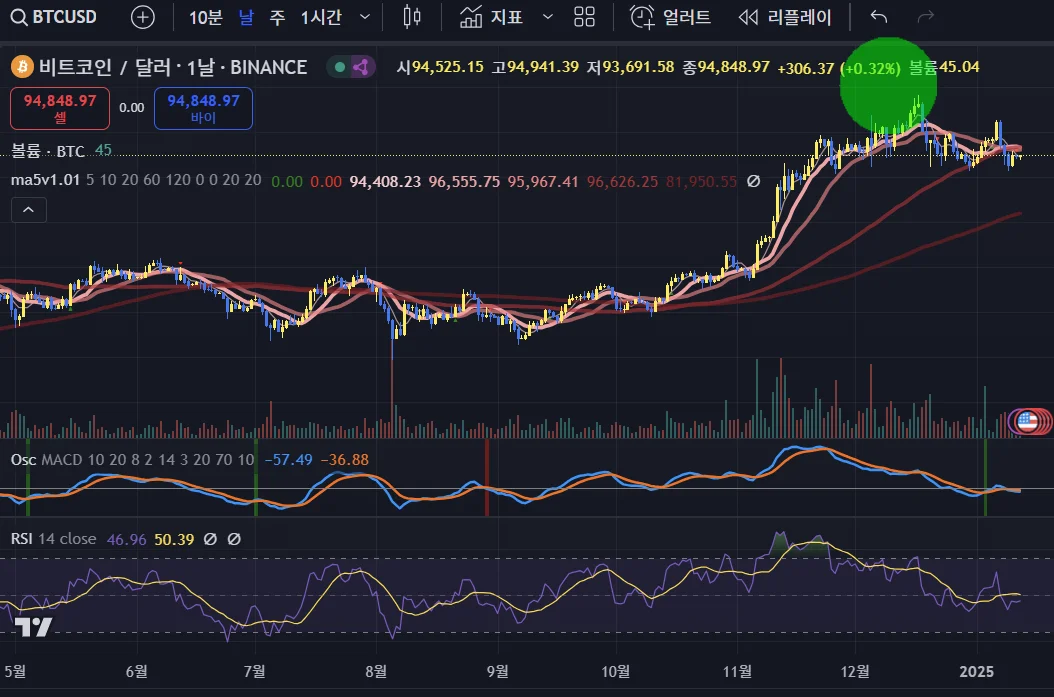Click the add symbol plus icon
1054x697 pixels.
point(143,17)
